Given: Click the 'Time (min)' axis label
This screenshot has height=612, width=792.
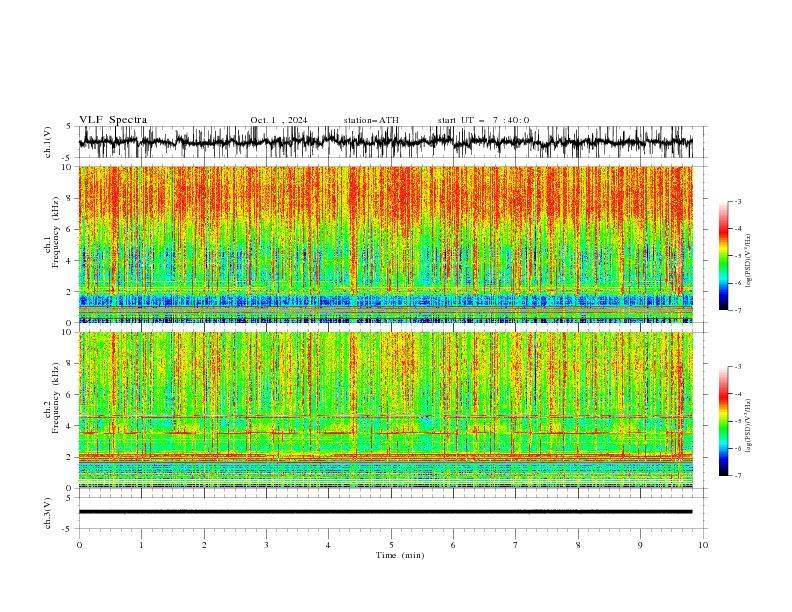Looking at the screenshot, I should (400, 555).
